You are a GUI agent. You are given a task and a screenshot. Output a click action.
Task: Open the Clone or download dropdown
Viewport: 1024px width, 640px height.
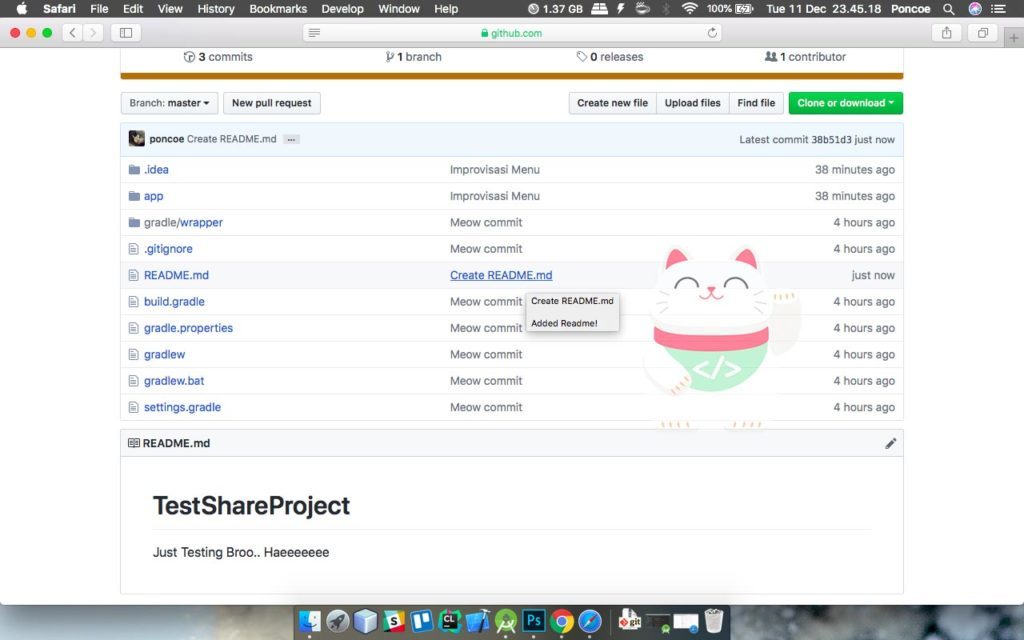[846, 103]
